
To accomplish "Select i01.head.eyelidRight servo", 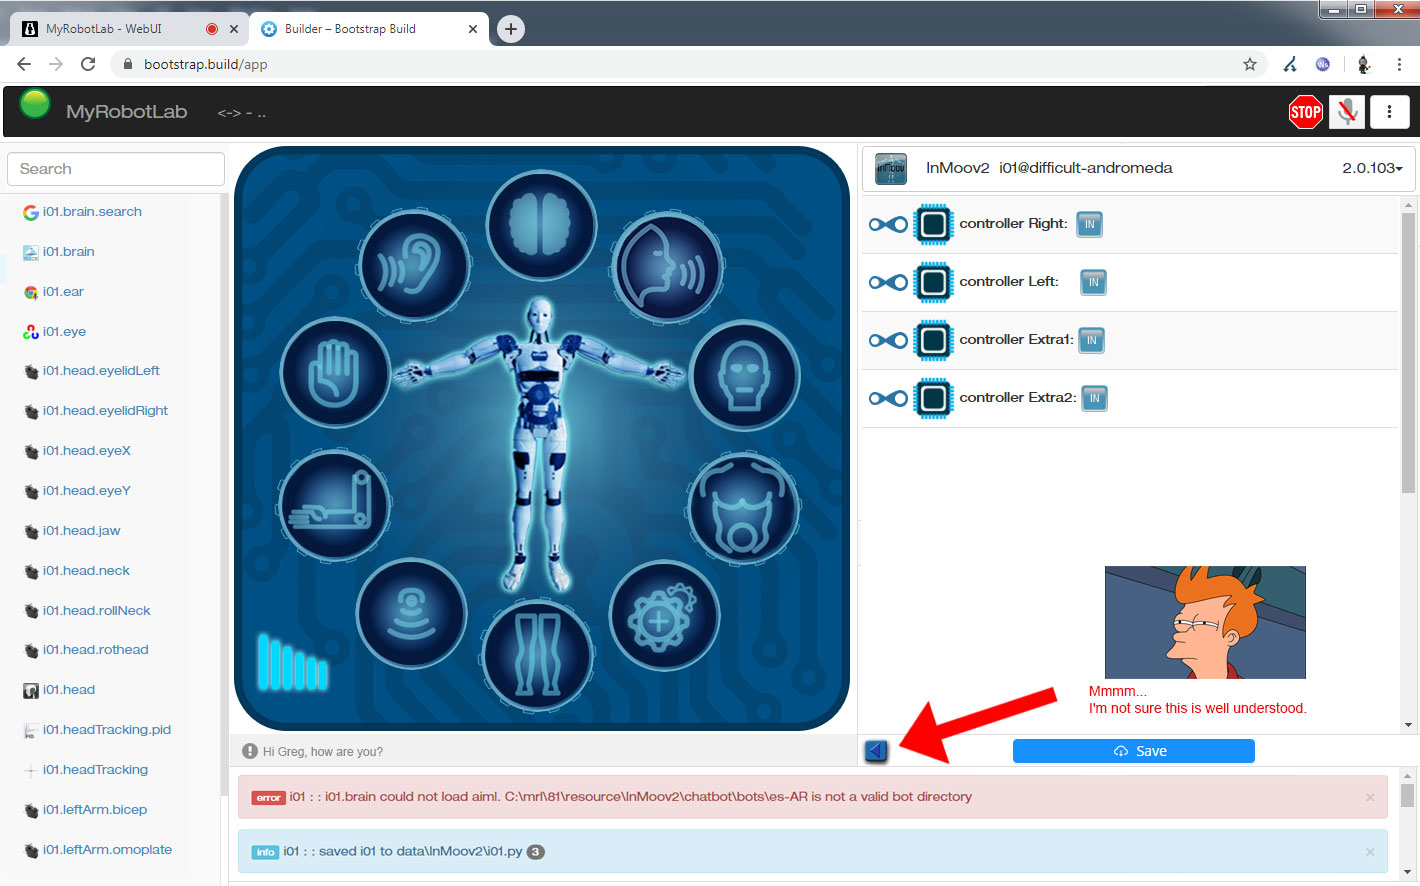I will tap(105, 411).
